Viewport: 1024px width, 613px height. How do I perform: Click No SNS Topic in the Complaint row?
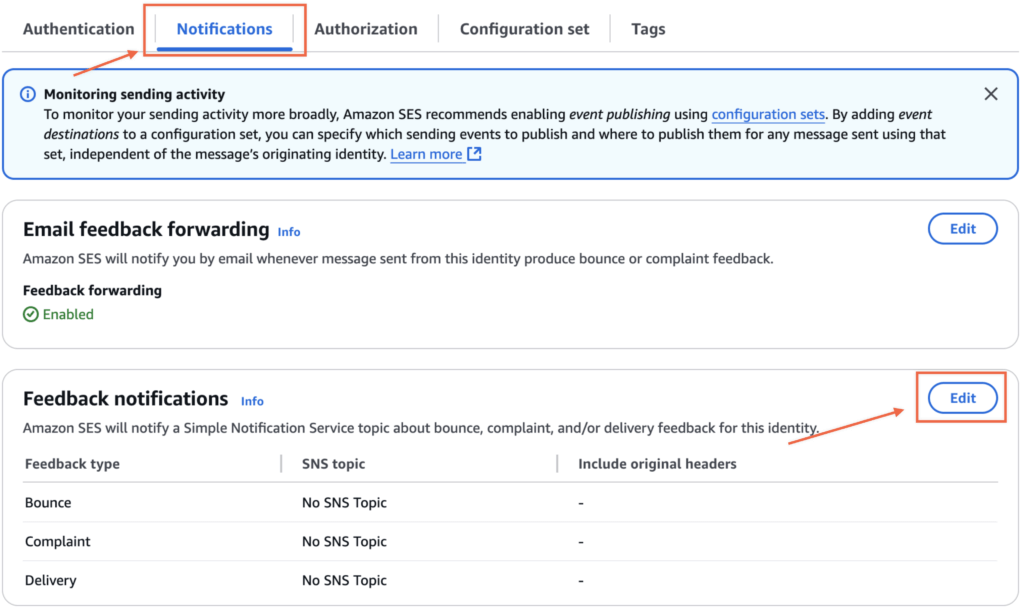(344, 541)
